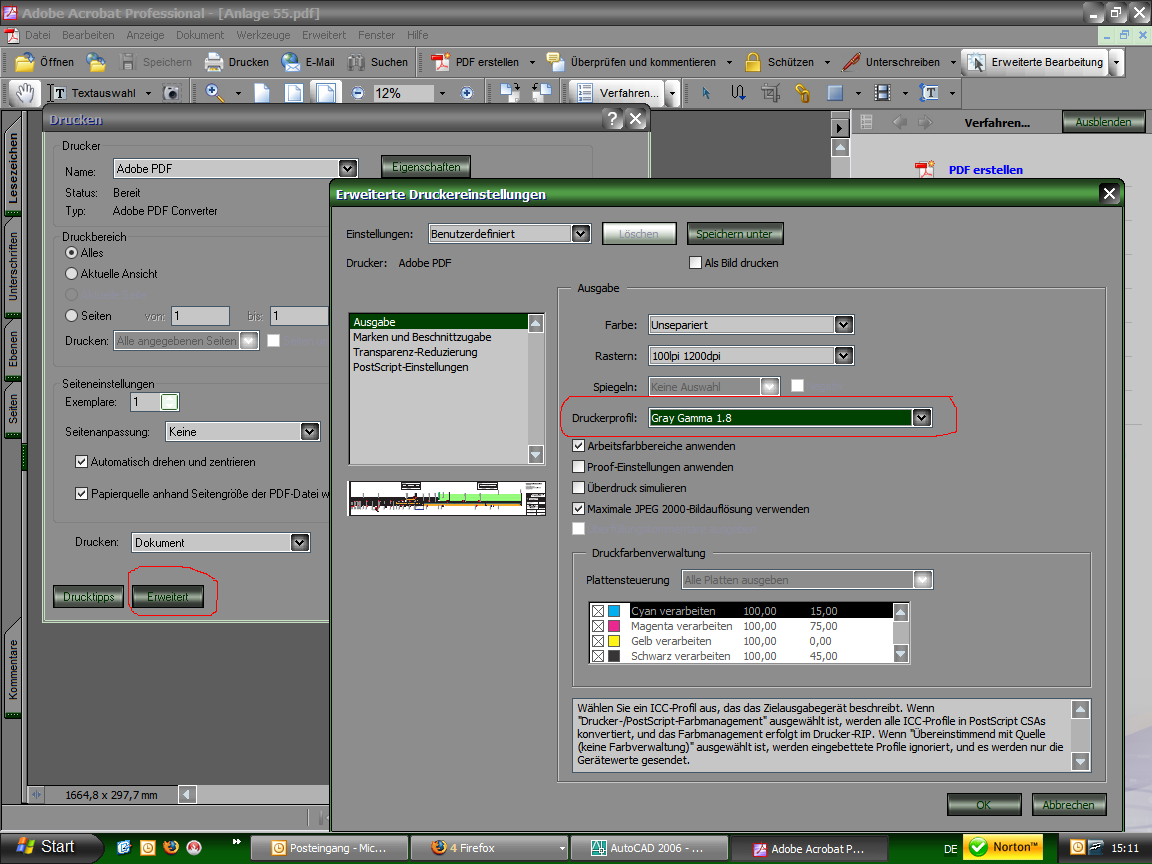1152x864 pixels.
Task: Open the Werkzeuge menu
Action: tap(263, 35)
